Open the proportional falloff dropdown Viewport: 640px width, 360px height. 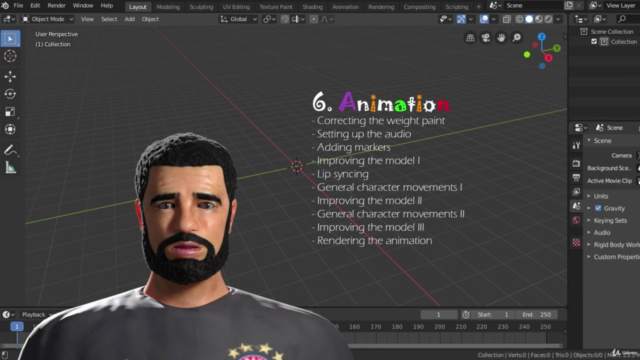click(327, 19)
